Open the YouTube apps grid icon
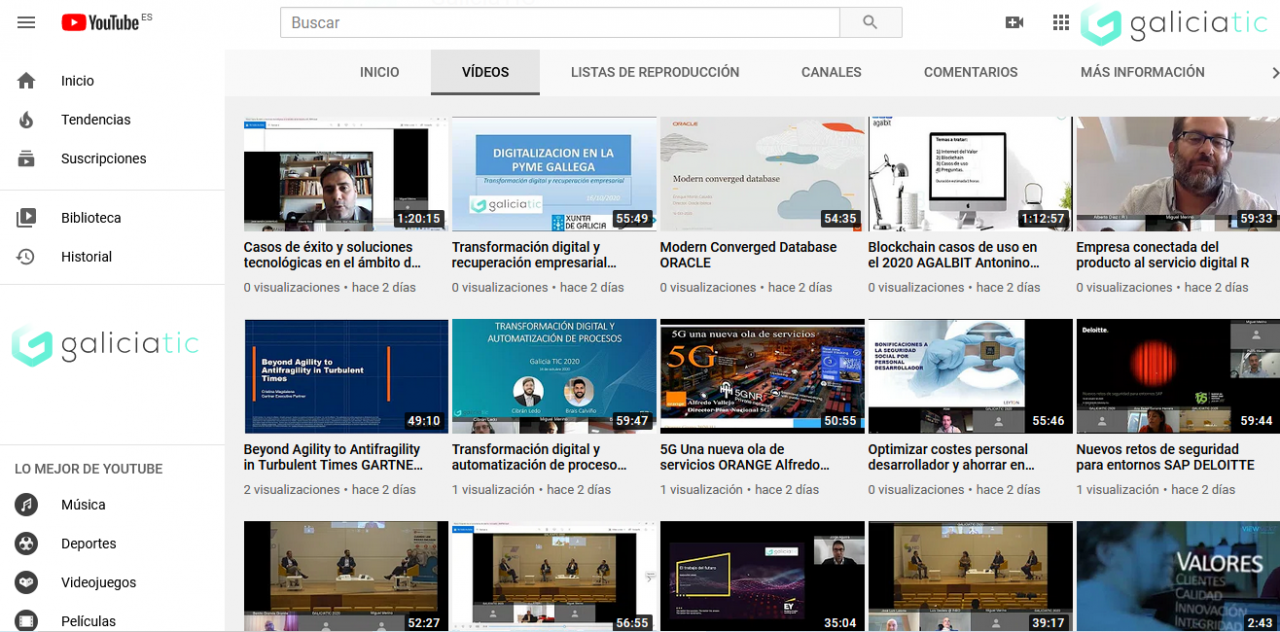The height and width of the screenshot is (632, 1280). click(x=1061, y=22)
